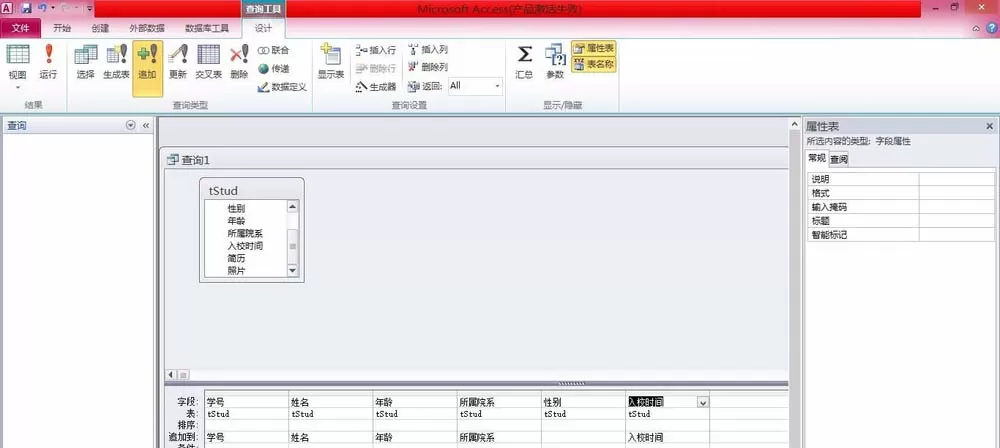The image size is (1000, 448).
Task: Choose the Select (选择) query type
Action: pos(85,62)
